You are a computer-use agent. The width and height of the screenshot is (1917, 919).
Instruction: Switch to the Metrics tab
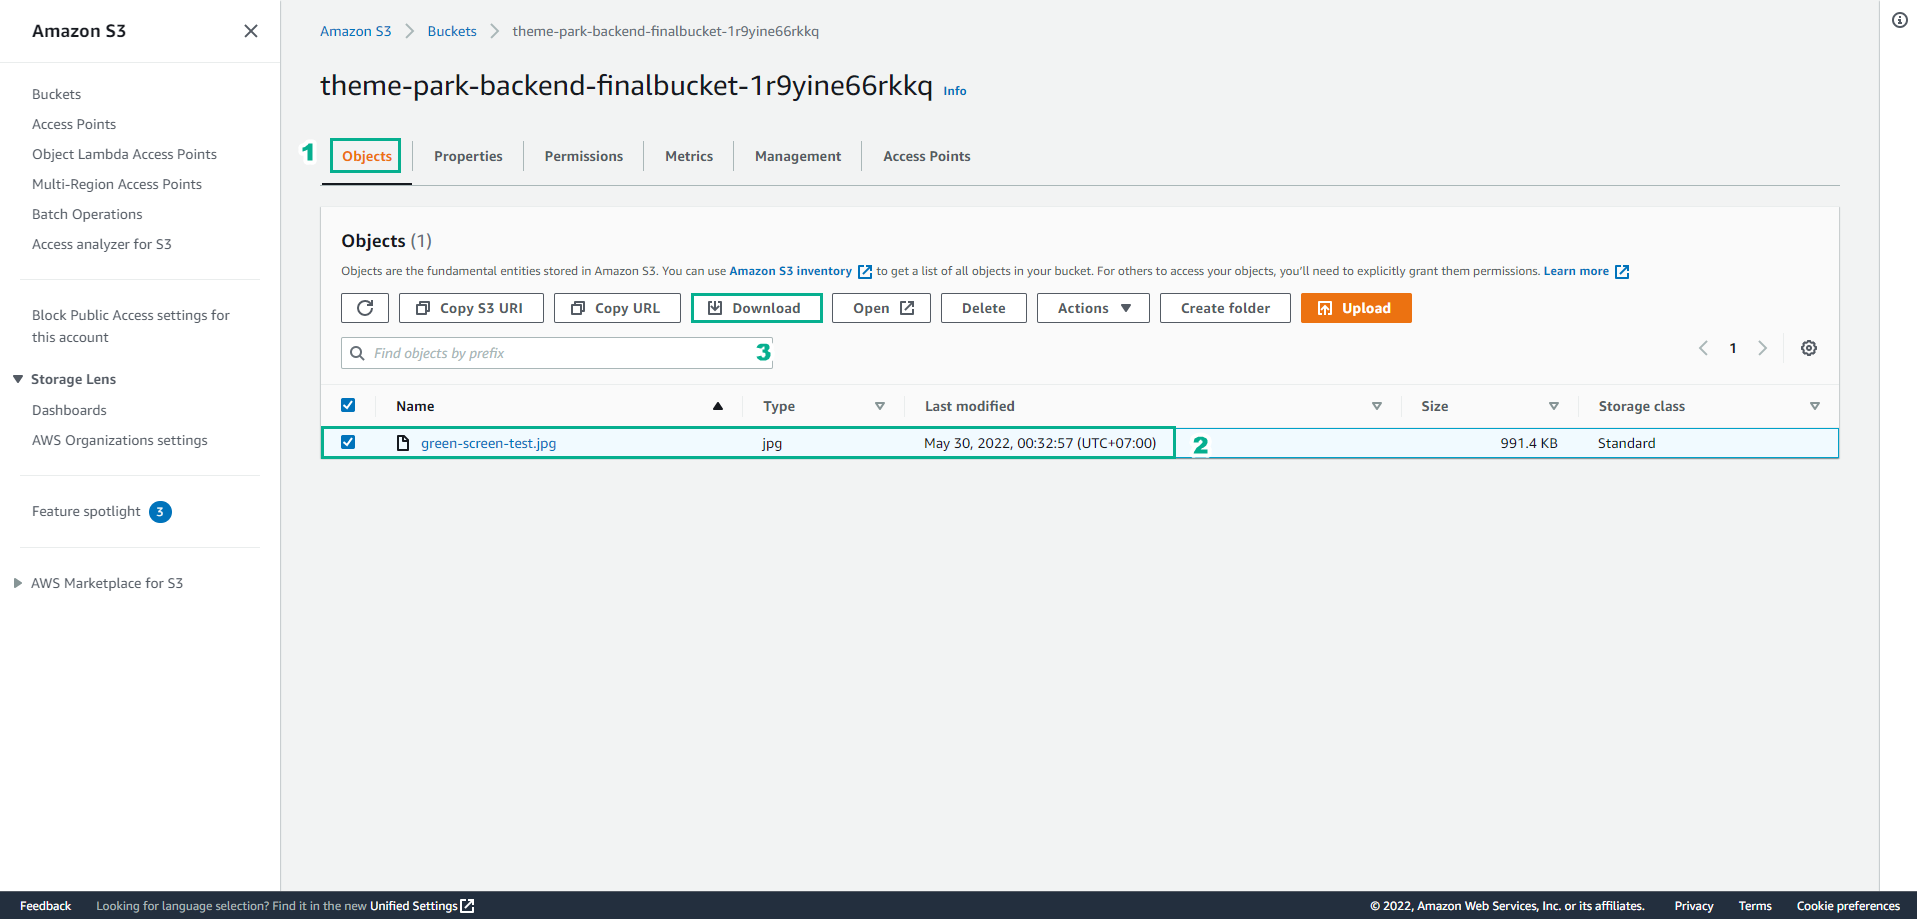(x=689, y=156)
